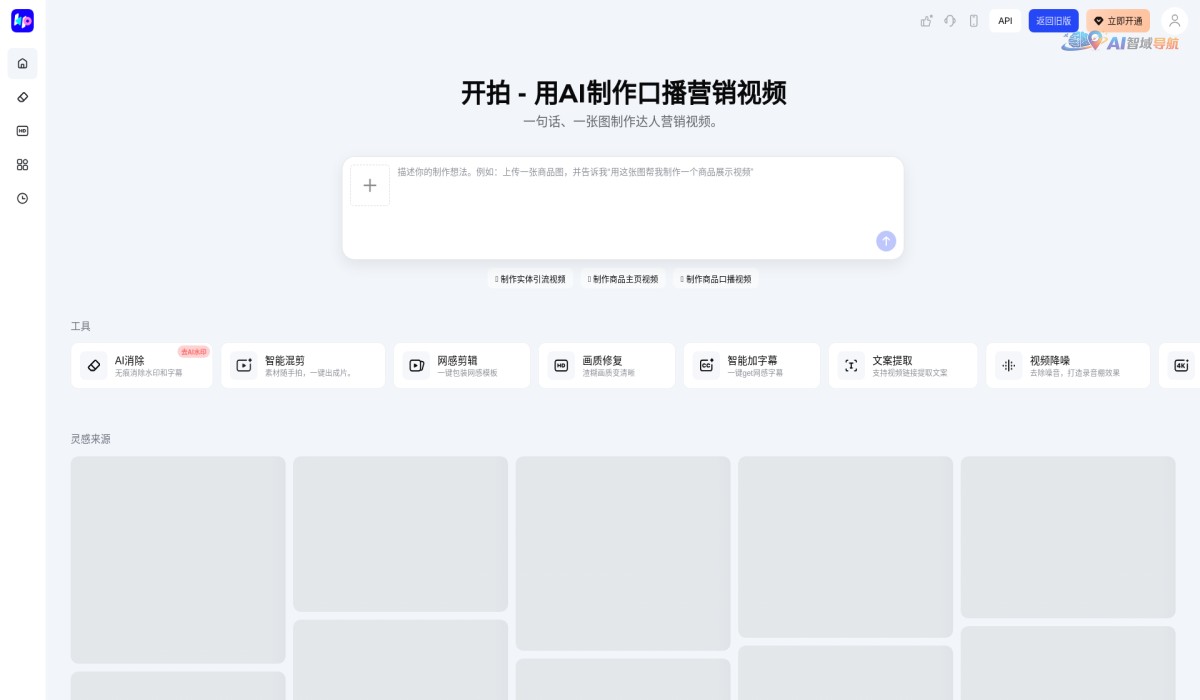Open the 文案提取 extraction tool
Image resolution: width=1200 pixels, height=700 pixels.
[903, 365]
